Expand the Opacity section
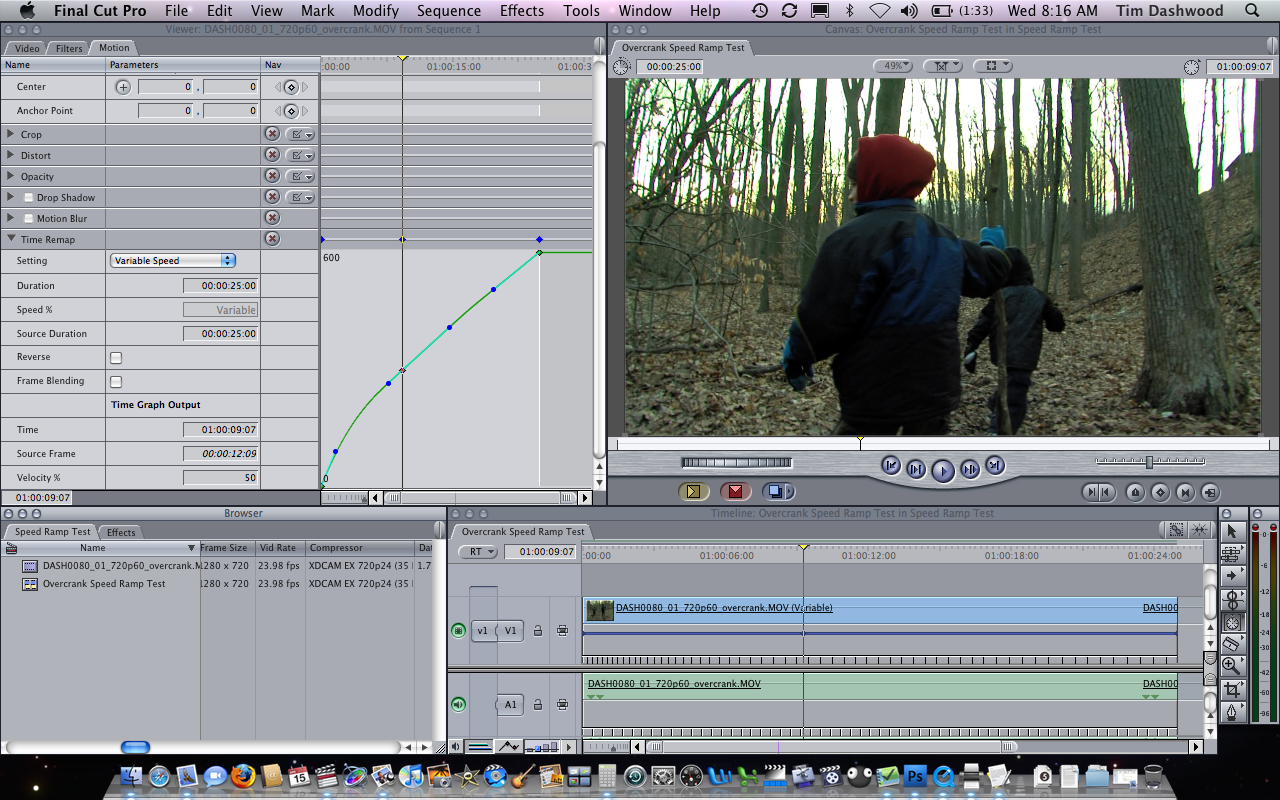 click(11, 177)
